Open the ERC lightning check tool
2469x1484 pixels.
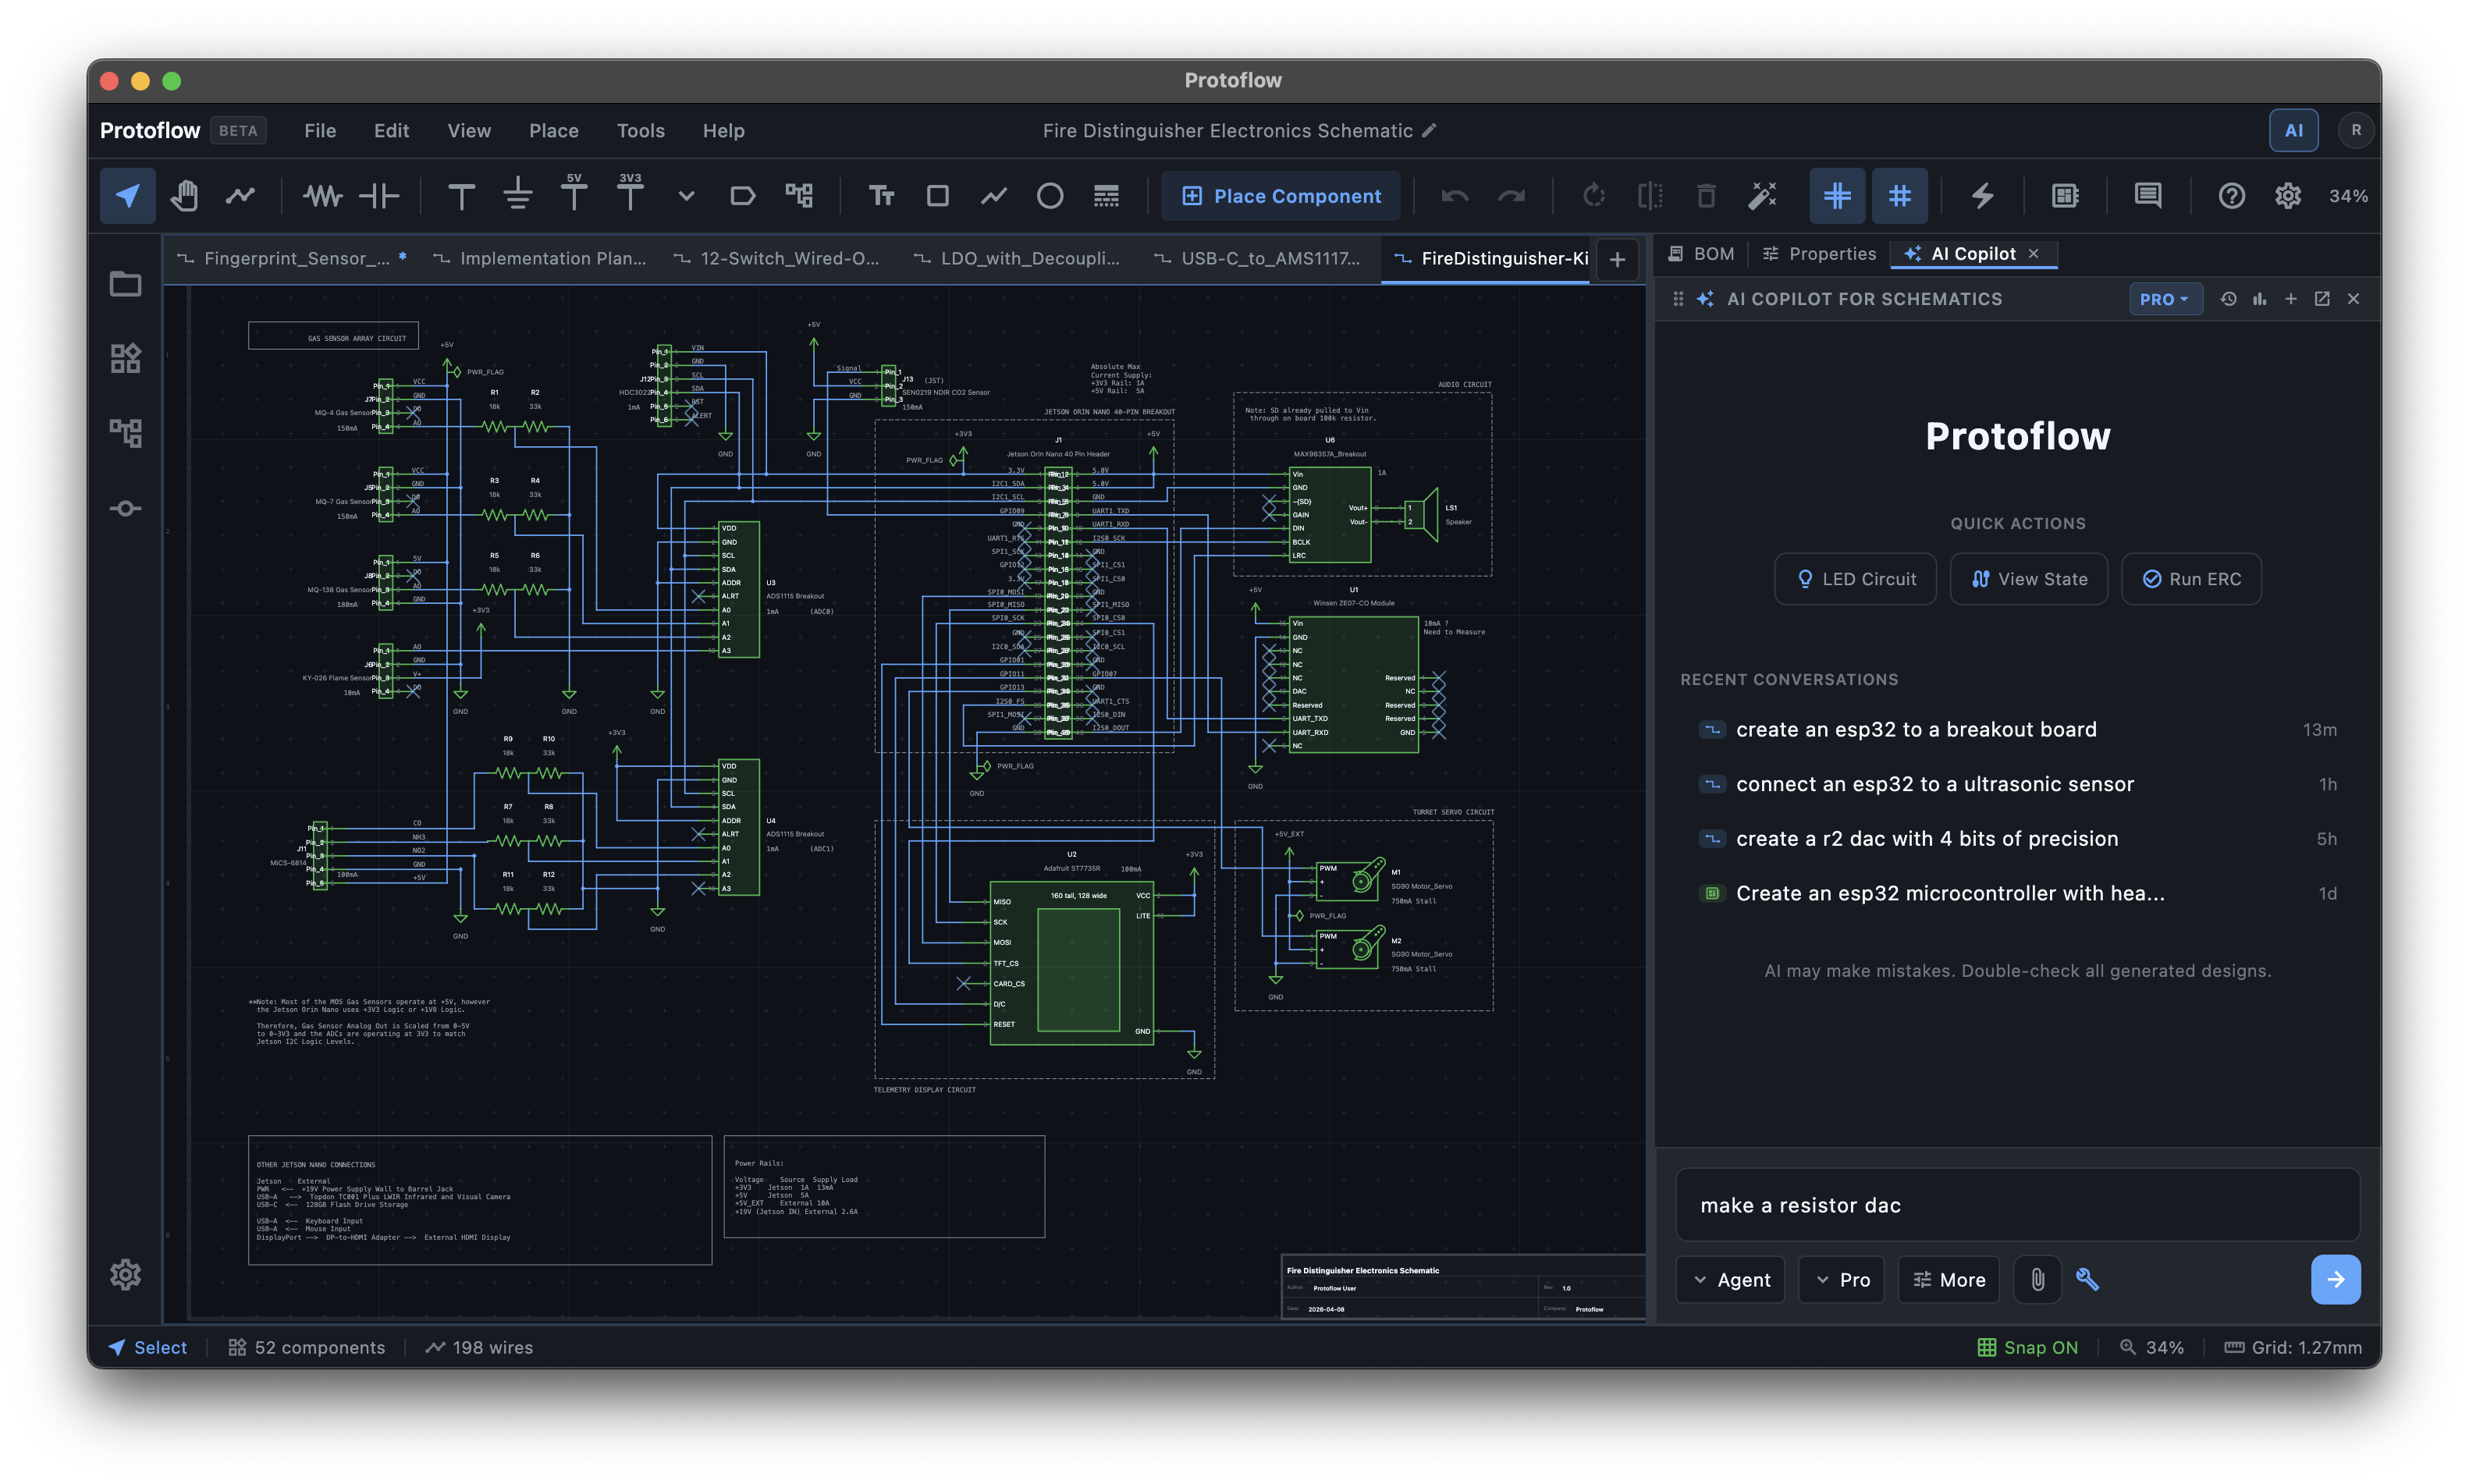1983,195
